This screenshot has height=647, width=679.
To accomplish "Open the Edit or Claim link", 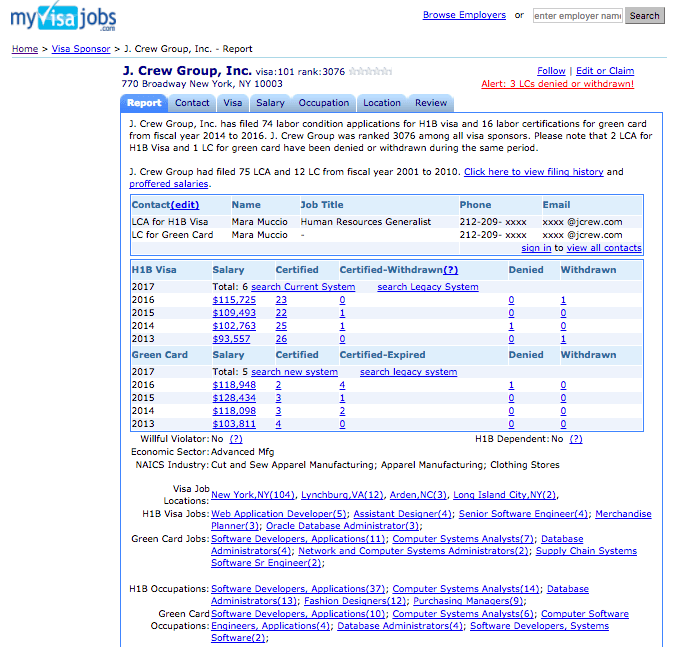I will [605, 71].
